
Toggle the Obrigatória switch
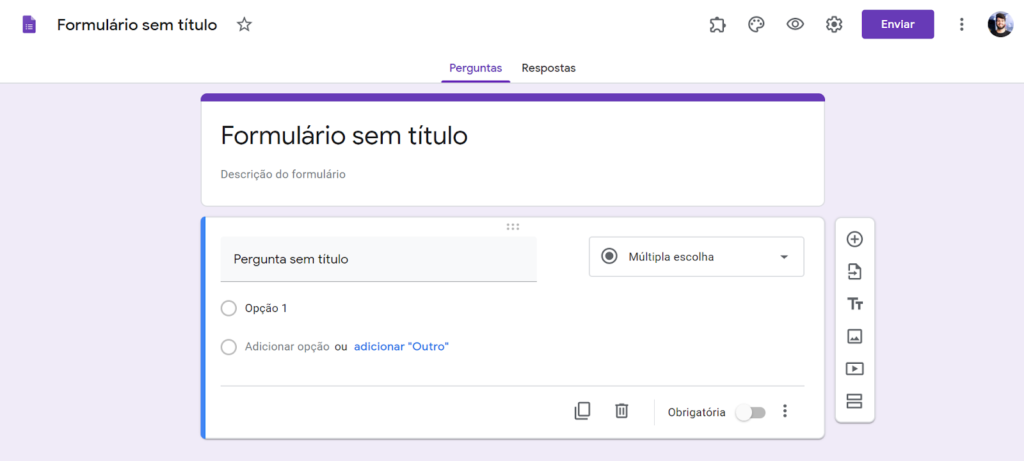click(750, 412)
